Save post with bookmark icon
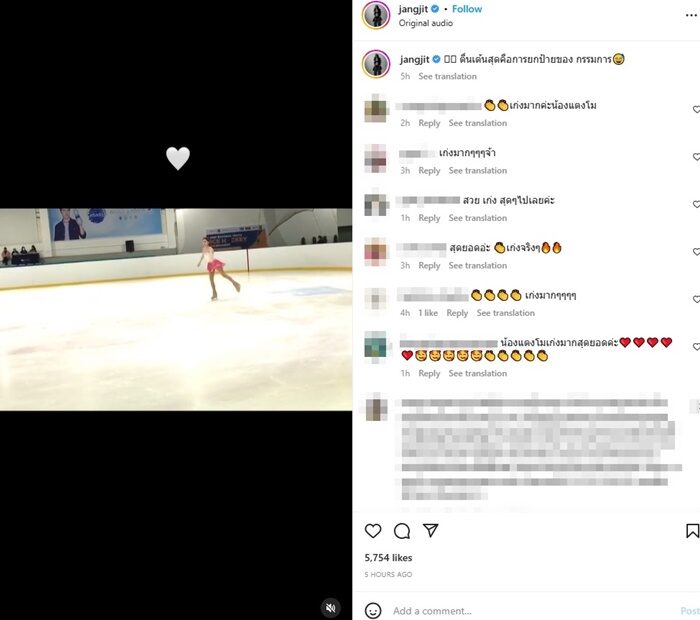 point(692,531)
